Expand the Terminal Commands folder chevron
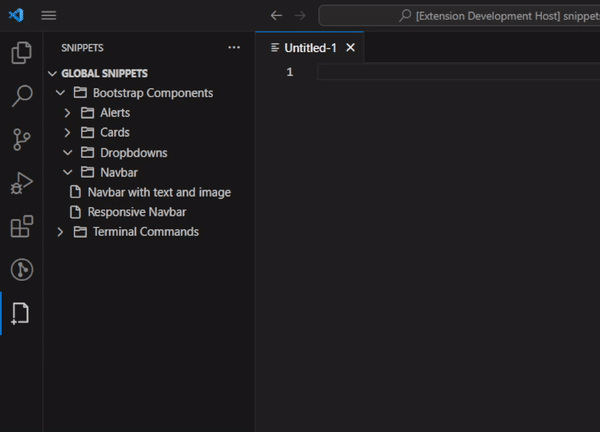Screen dimensions: 600x432 pyautogui.click(x=60, y=232)
